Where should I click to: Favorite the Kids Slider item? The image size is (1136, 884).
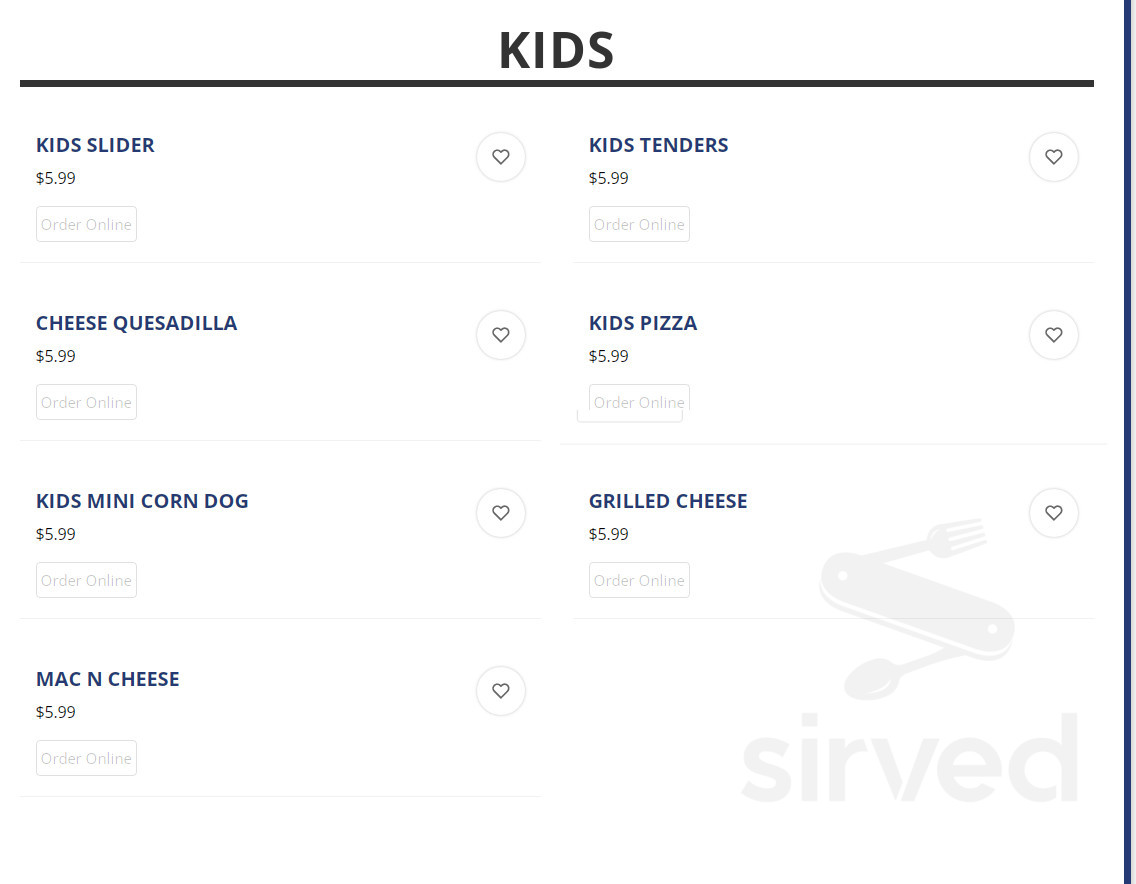pos(501,157)
